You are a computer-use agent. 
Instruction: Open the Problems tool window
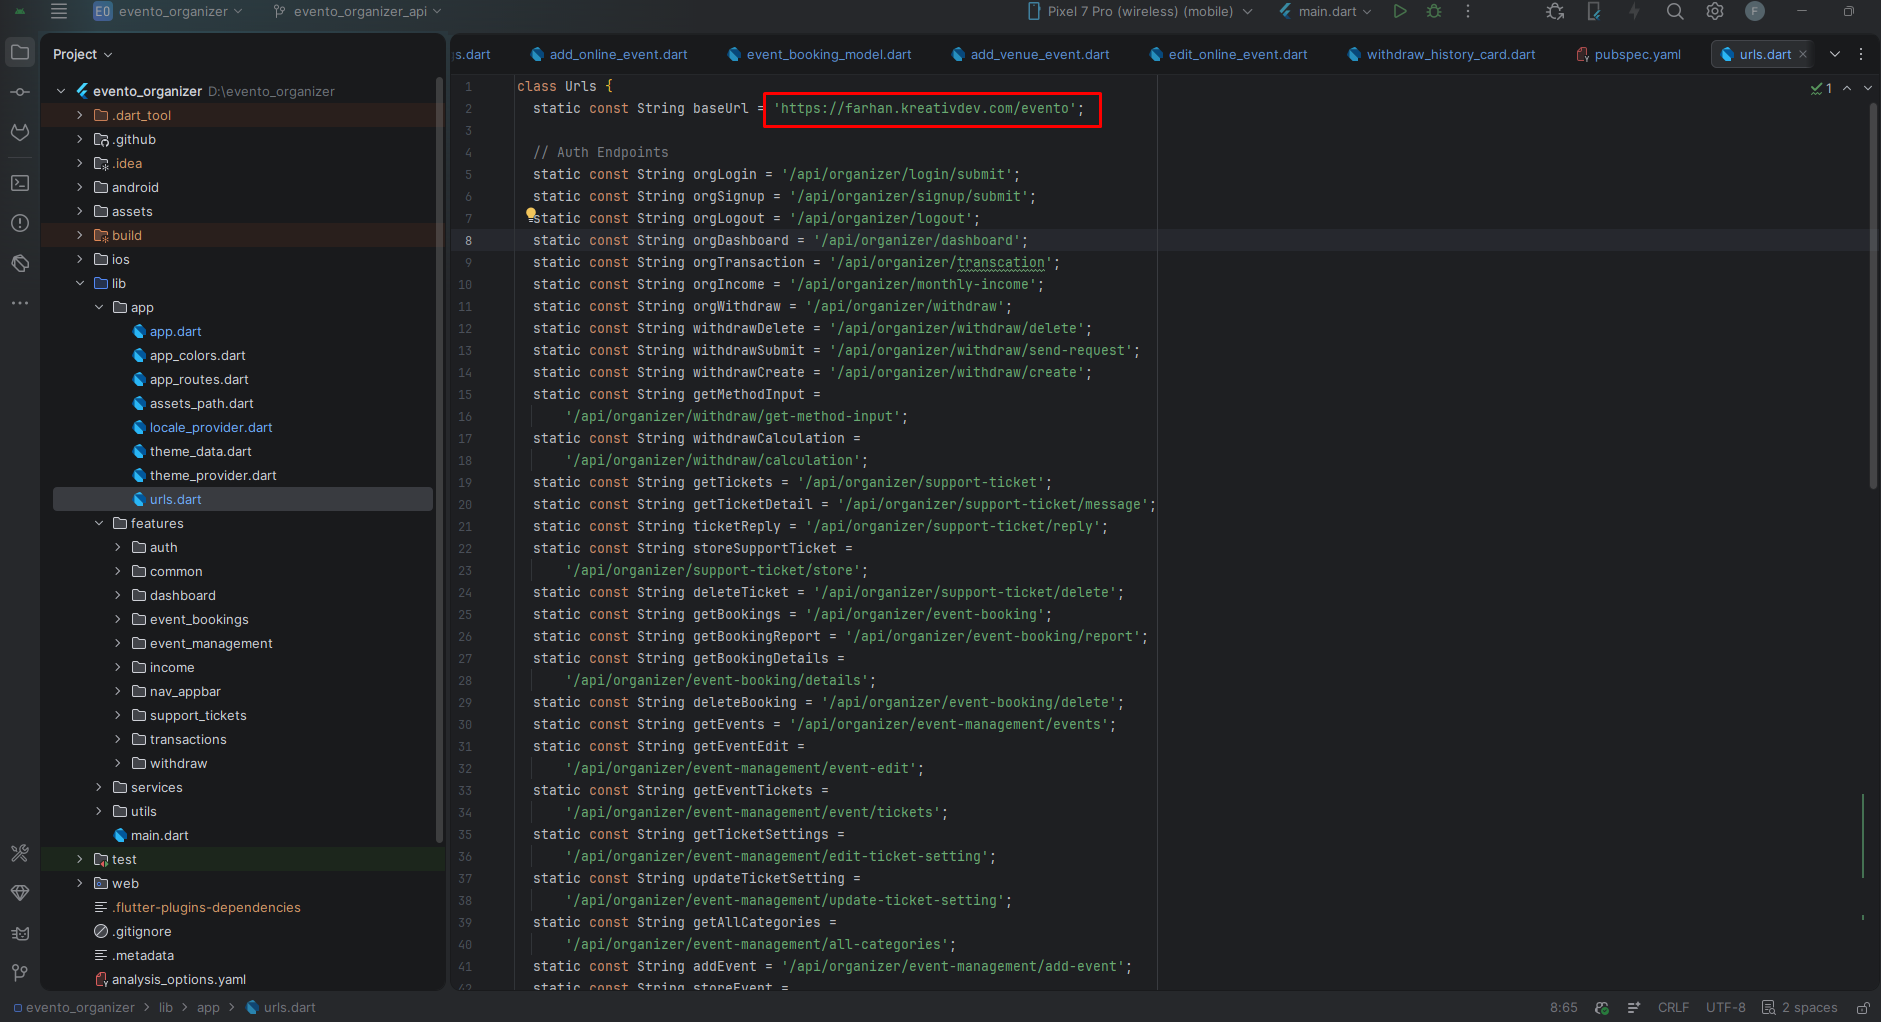pos(19,223)
